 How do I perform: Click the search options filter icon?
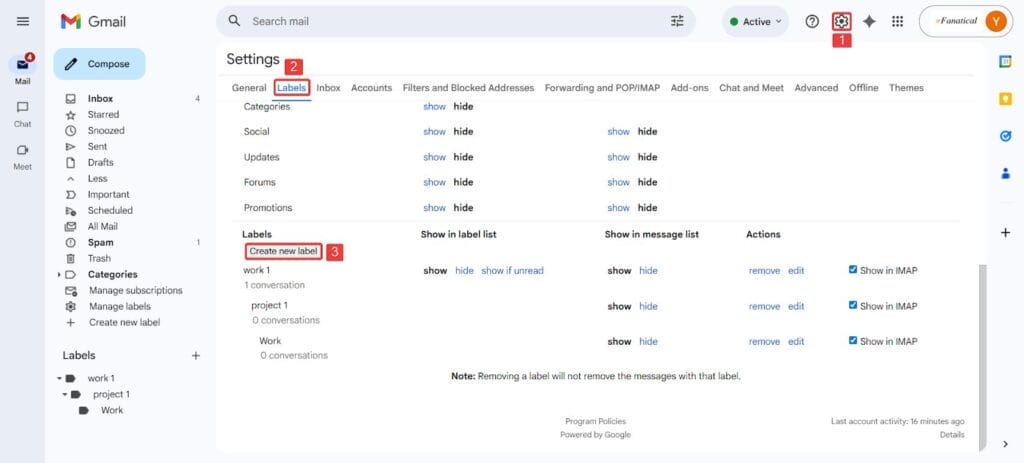point(678,21)
